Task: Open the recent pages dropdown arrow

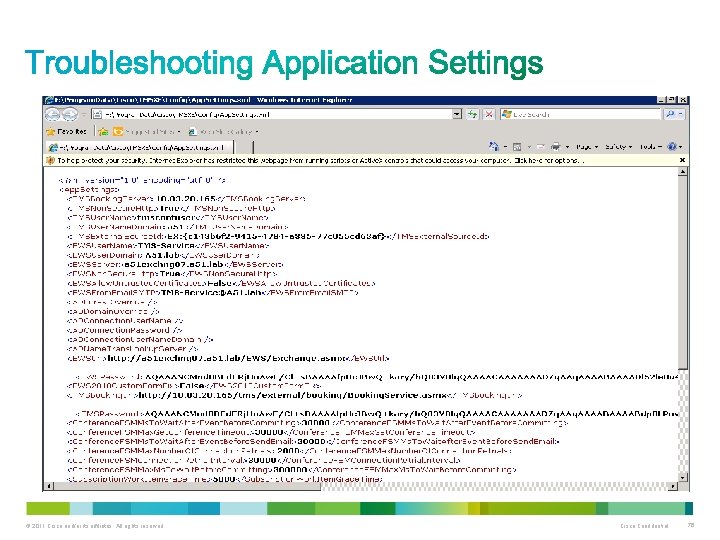Action: click(84, 114)
